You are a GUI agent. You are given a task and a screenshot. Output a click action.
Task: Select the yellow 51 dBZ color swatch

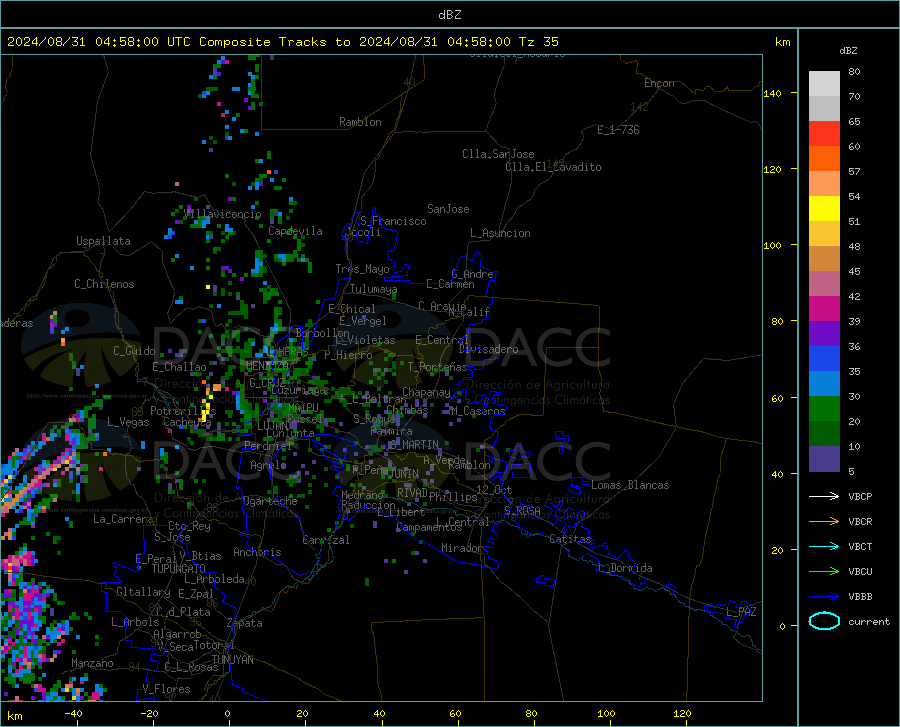[x=824, y=209]
